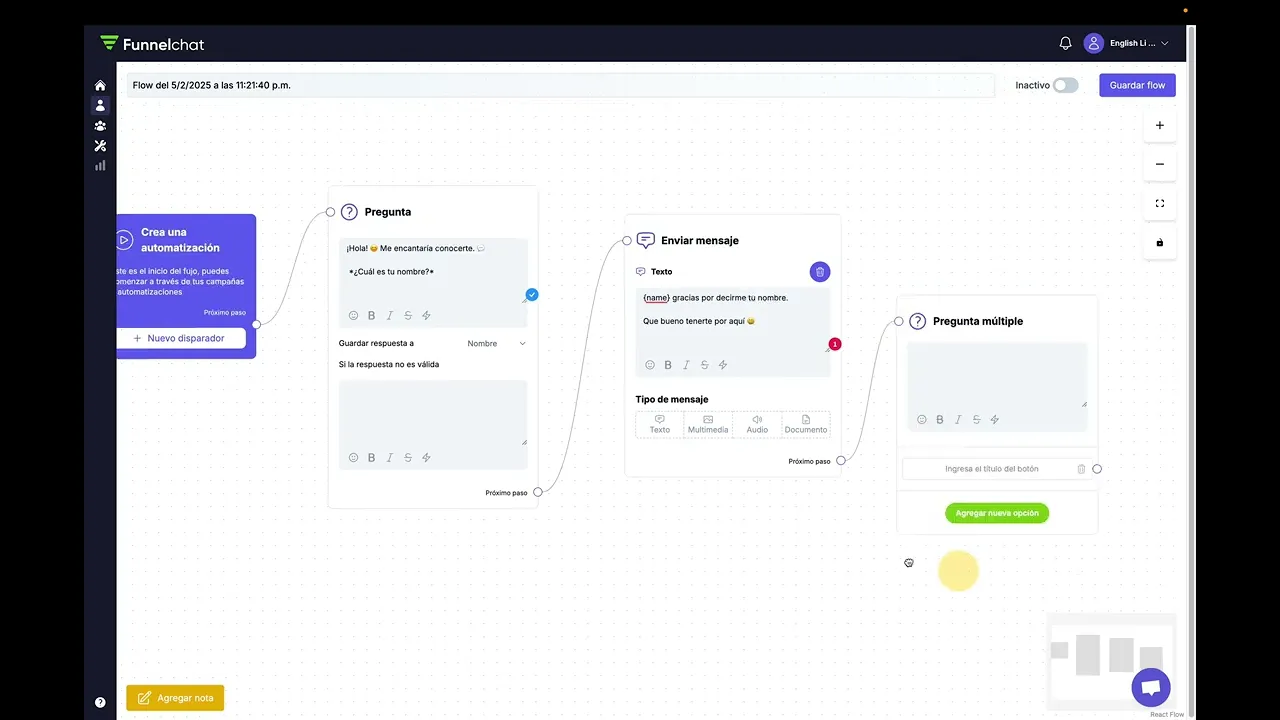
Task: Click the red error badge on Enviar mensaje
Action: [835, 344]
